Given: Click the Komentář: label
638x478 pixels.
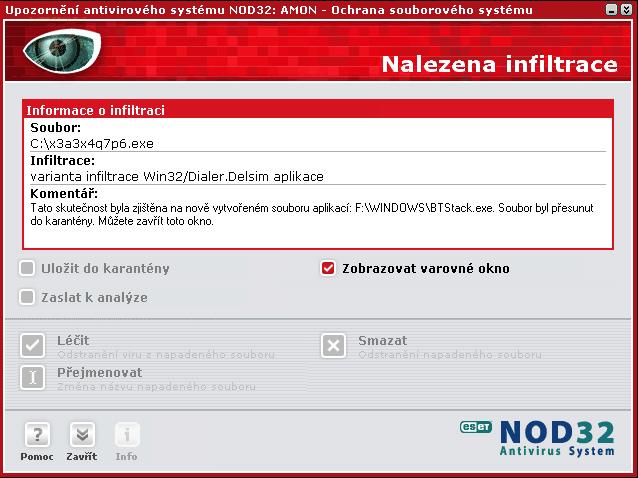Looking at the screenshot, I should point(64,193).
